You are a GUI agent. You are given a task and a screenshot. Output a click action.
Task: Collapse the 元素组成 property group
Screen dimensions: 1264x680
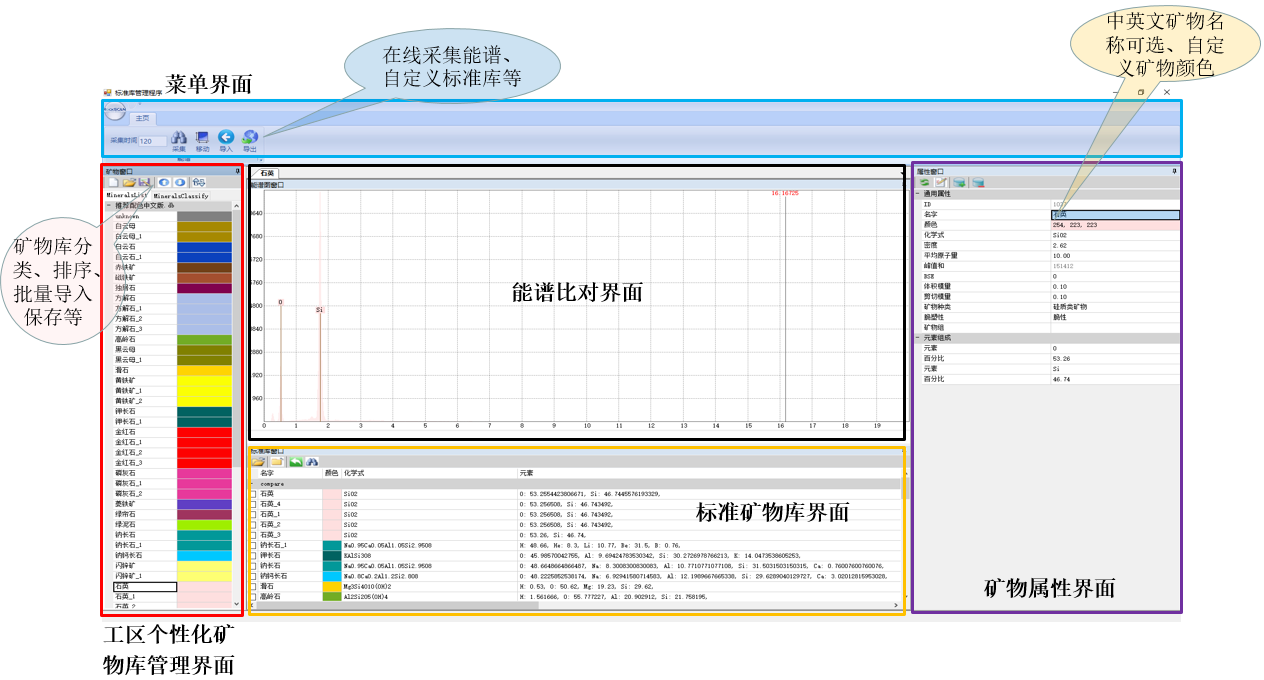pyautogui.click(x=917, y=338)
